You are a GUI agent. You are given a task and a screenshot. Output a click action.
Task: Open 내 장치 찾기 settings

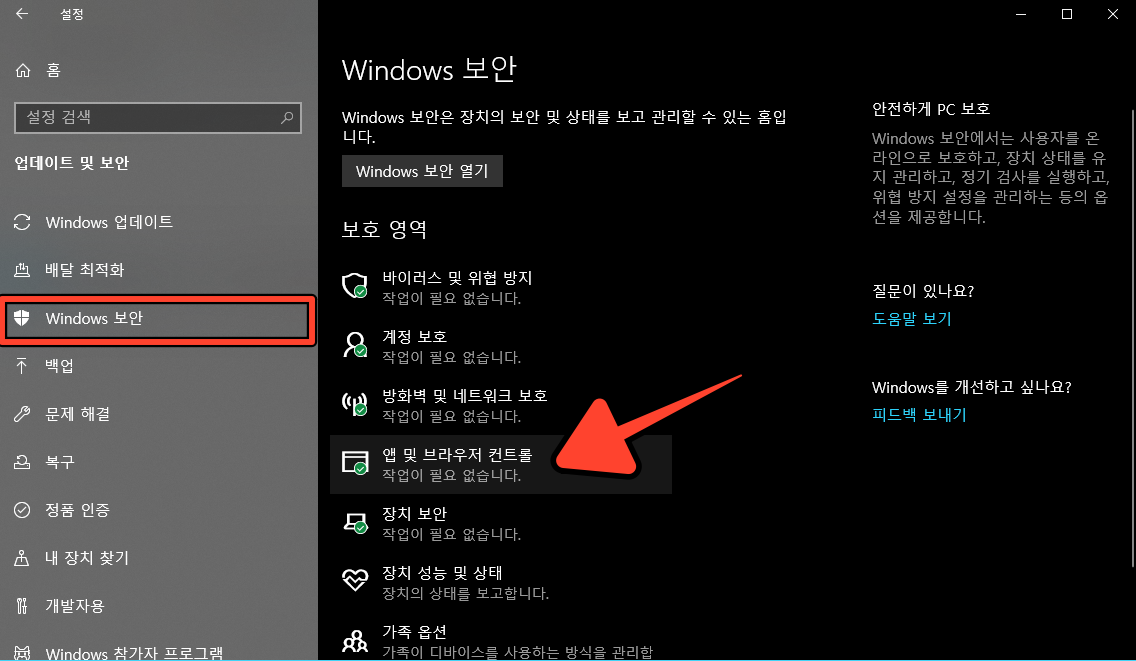[159, 557]
